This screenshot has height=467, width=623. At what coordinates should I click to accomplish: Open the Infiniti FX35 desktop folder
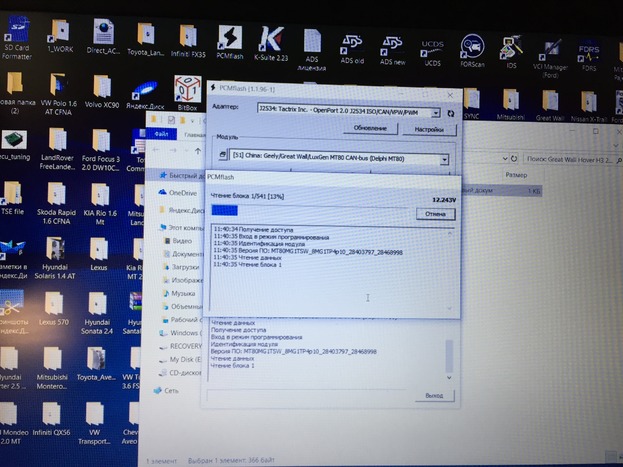click(186, 42)
